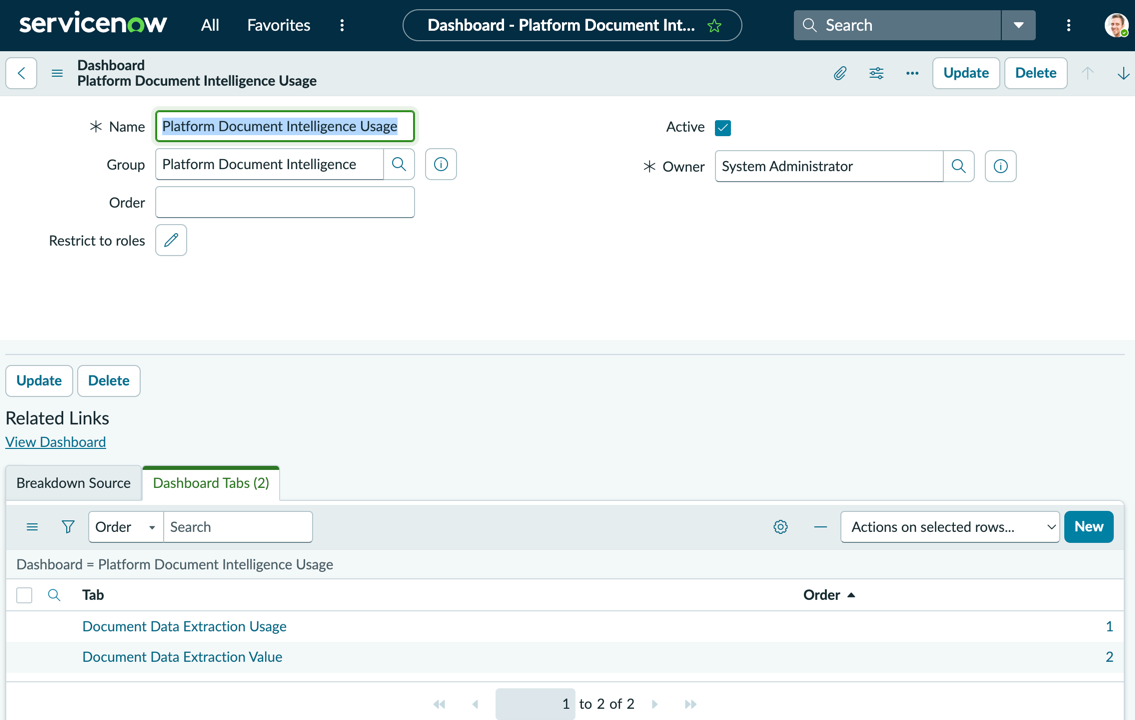Go to previous list page arrow

pyautogui.click(x=476, y=704)
